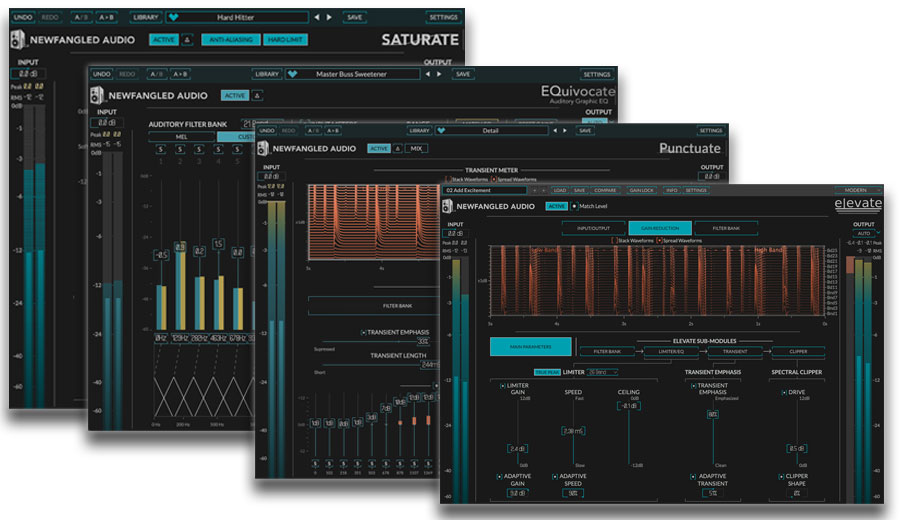Go to next preset arrow in Punctuate

tap(565, 130)
